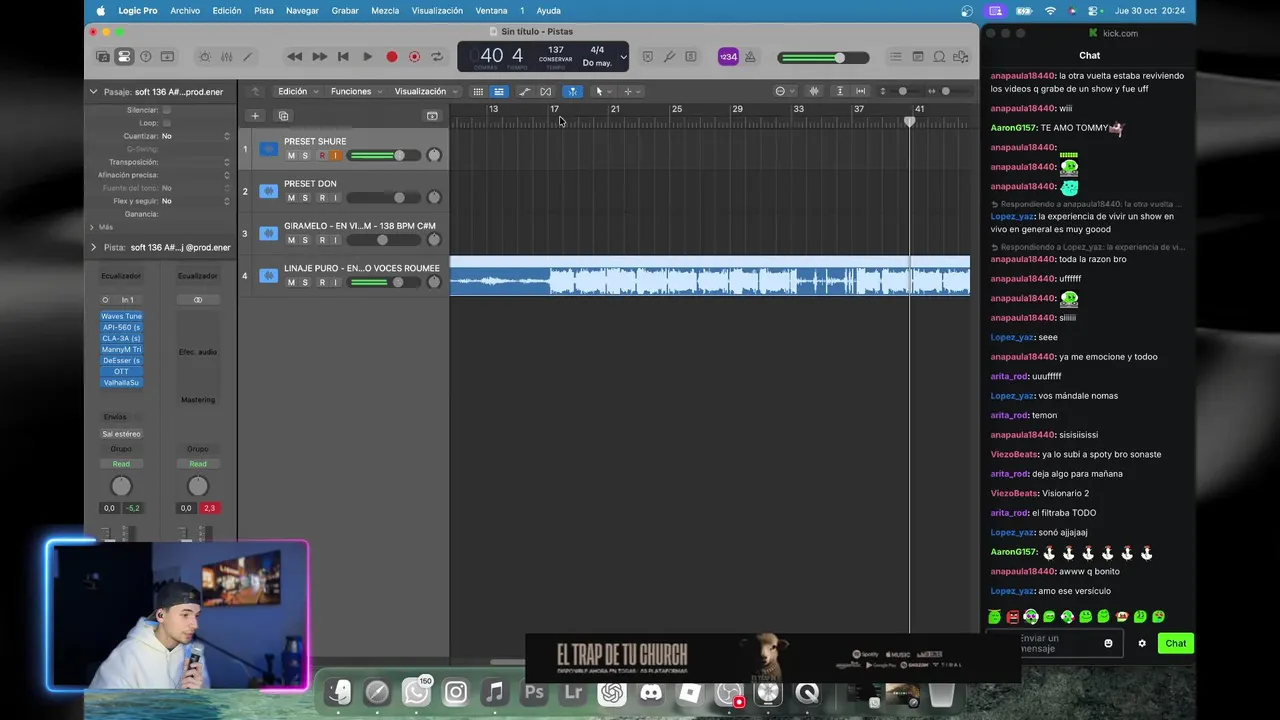Open the Ventana menu
Viewport: 1280px width, 720px height.
click(491, 10)
